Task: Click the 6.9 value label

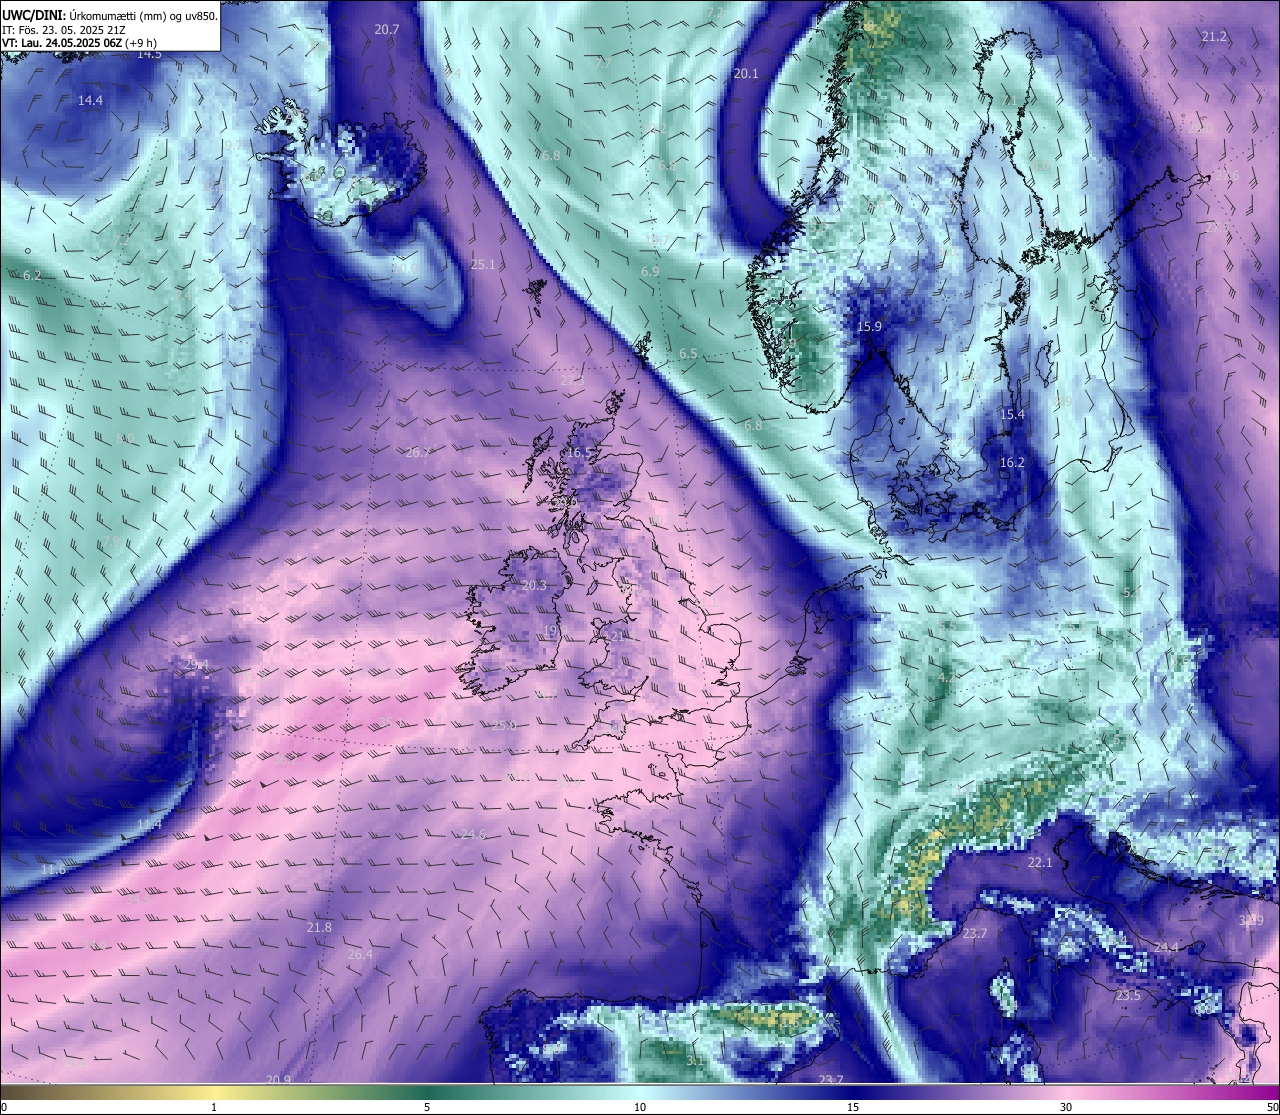Action: pyautogui.click(x=650, y=272)
